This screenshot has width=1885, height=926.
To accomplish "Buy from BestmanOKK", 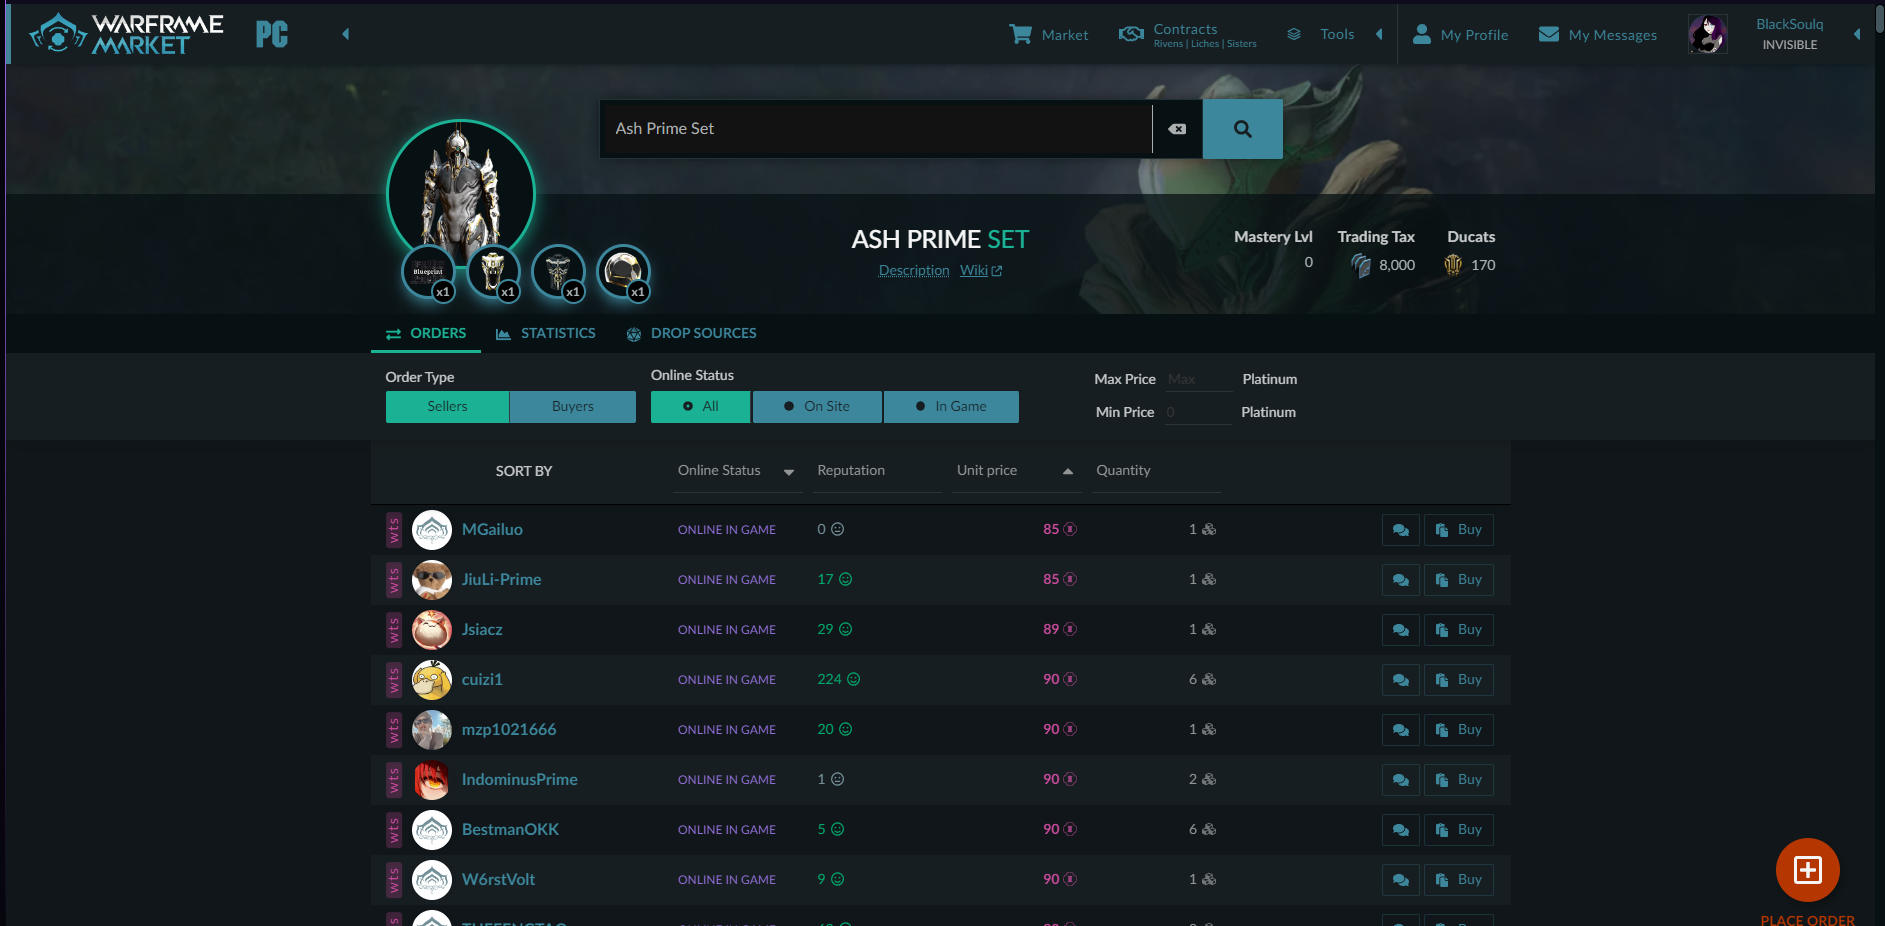I will point(1459,830).
